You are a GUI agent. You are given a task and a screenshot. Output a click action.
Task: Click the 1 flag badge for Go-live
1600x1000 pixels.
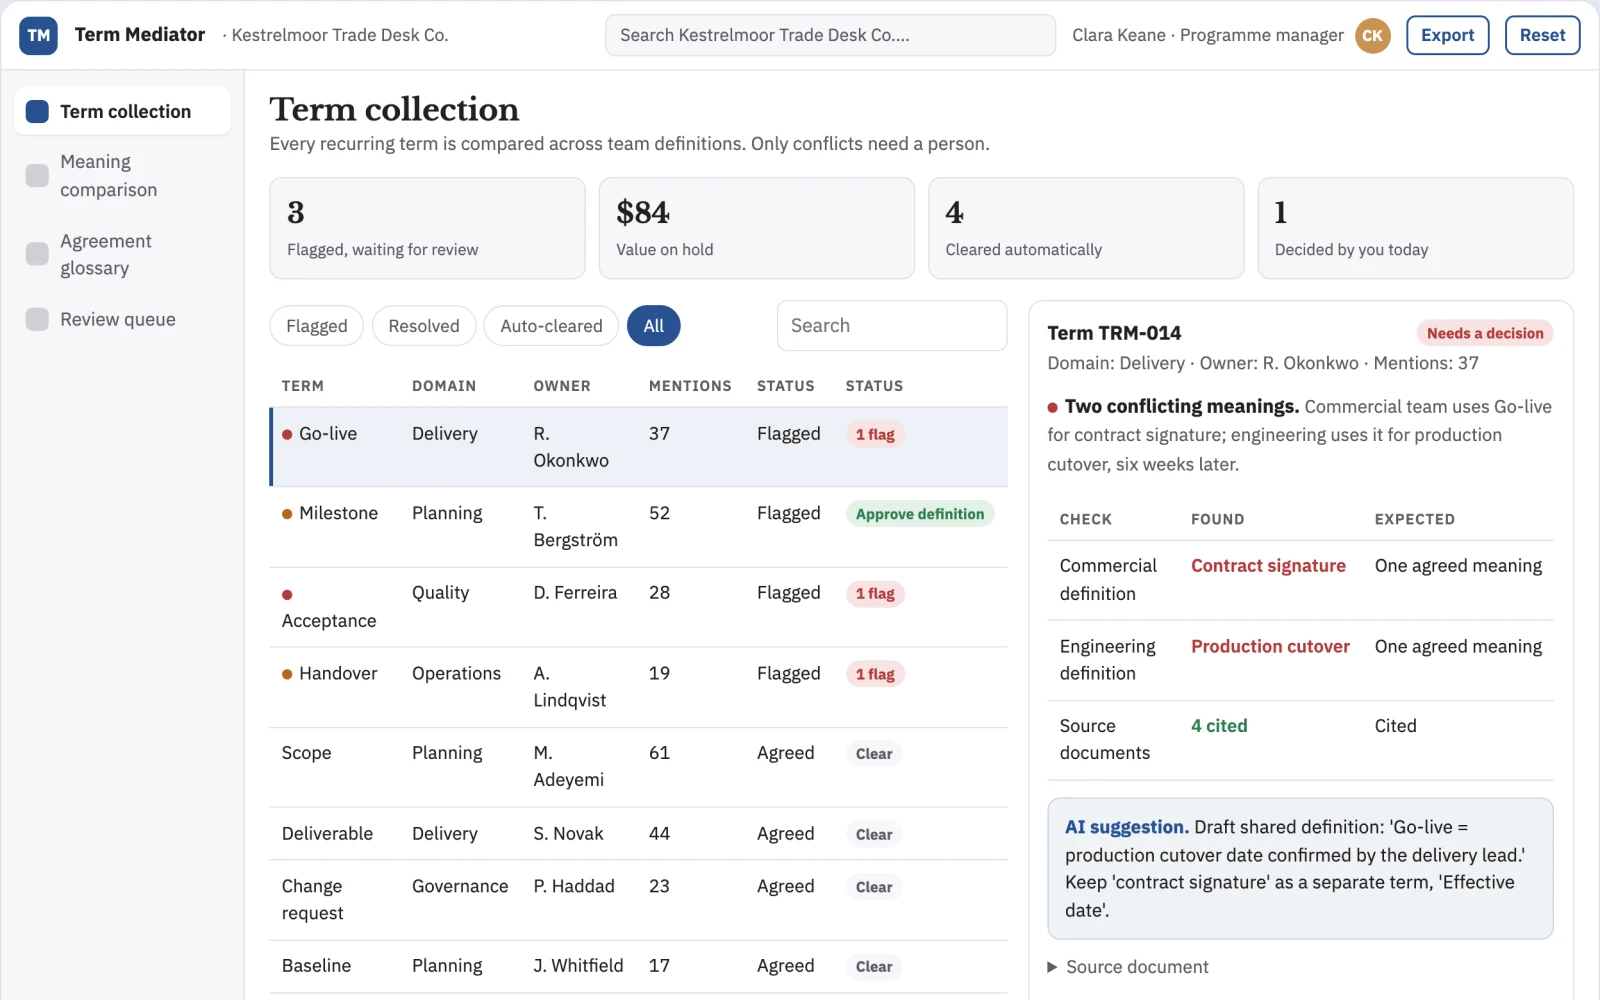875,434
